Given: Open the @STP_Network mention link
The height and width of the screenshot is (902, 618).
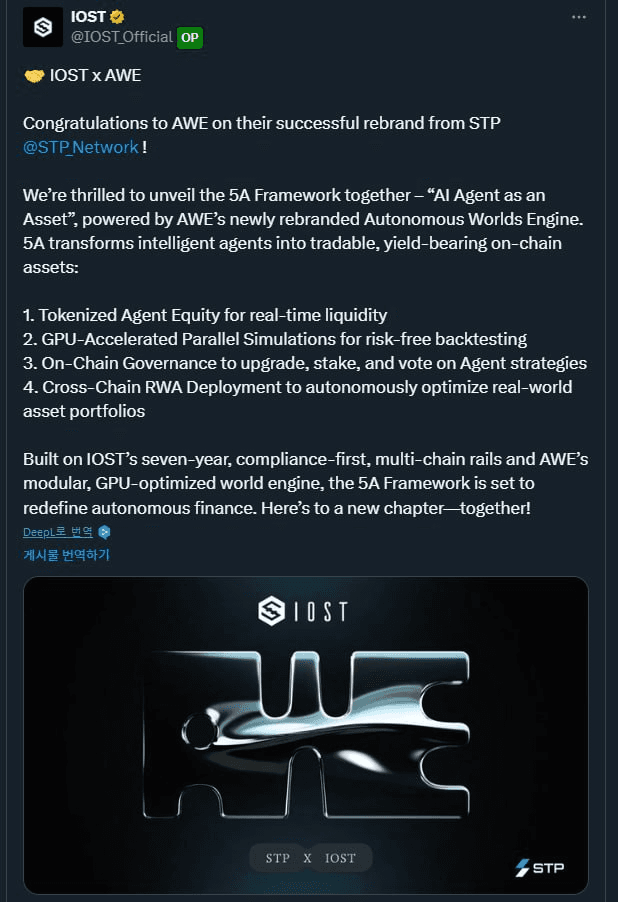Looking at the screenshot, I should (81, 147).
